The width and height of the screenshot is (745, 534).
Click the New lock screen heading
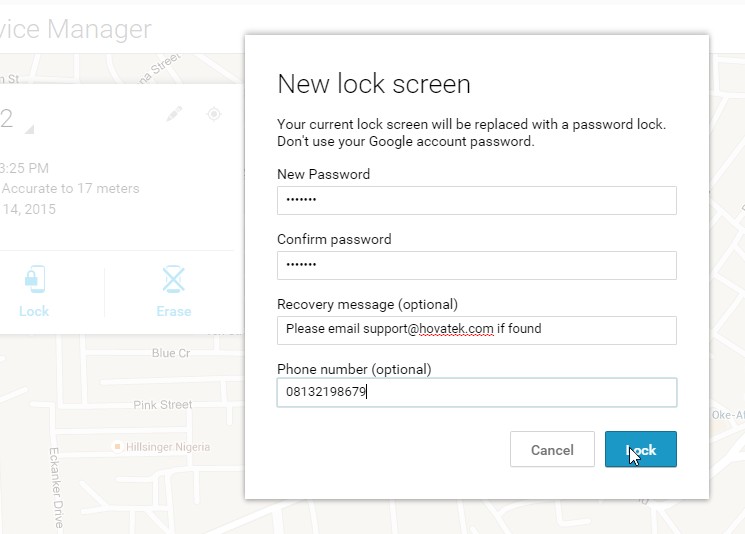pyautogui.click(x=374, y=84)
